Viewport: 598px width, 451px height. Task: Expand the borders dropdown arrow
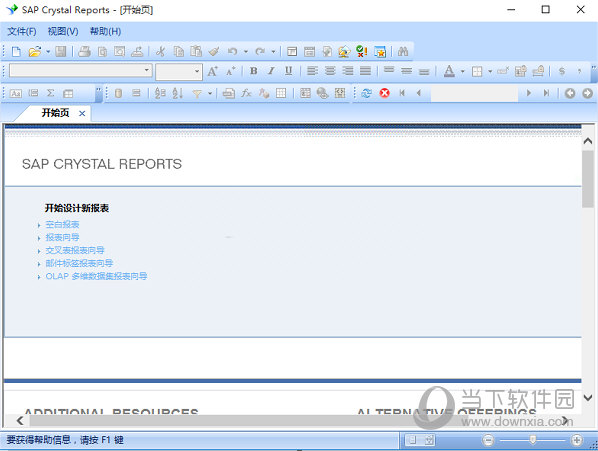(x=490, y=71)
